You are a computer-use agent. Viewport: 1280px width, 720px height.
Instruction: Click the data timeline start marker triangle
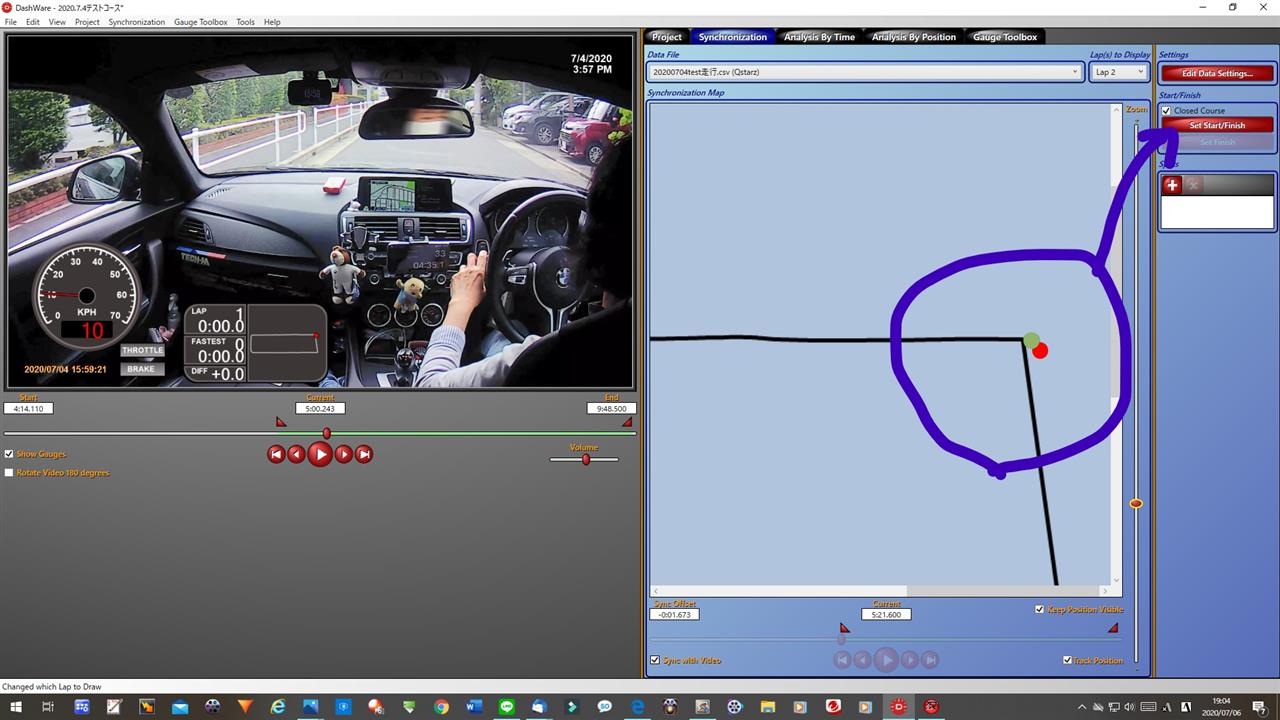844,628
